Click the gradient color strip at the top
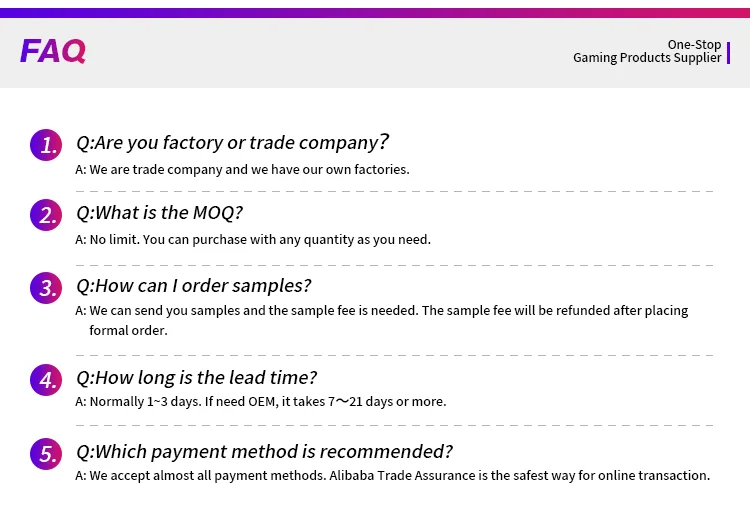 pos(375,13)
